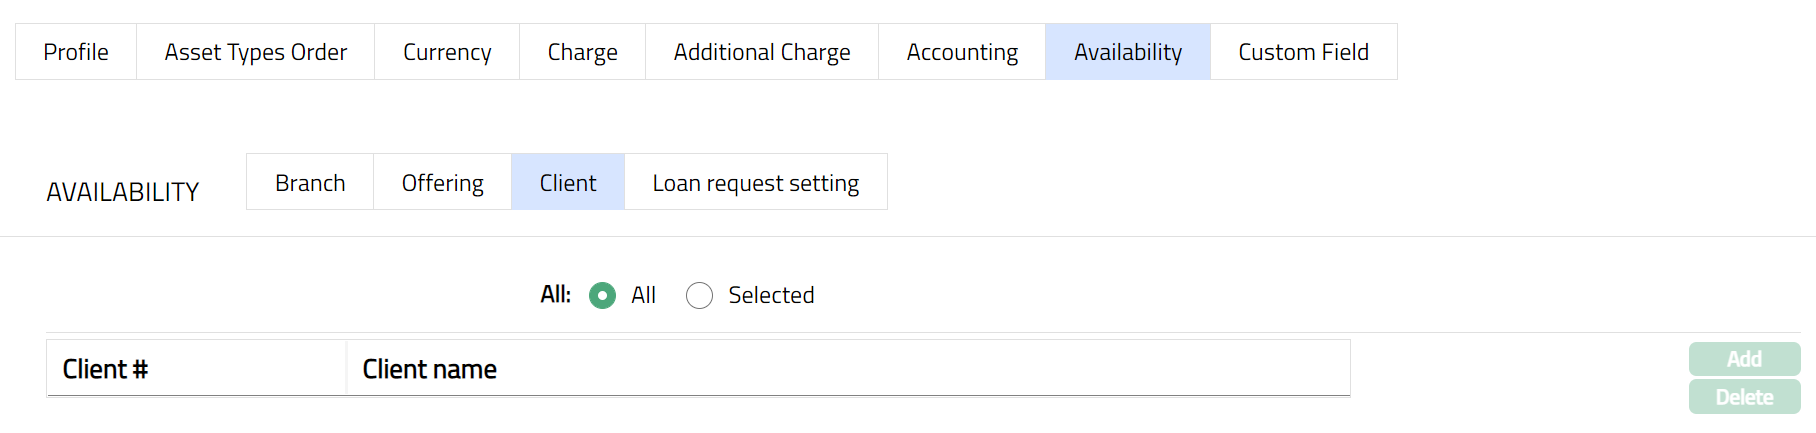Click the Availability top tab

(x=1128, y=52)
